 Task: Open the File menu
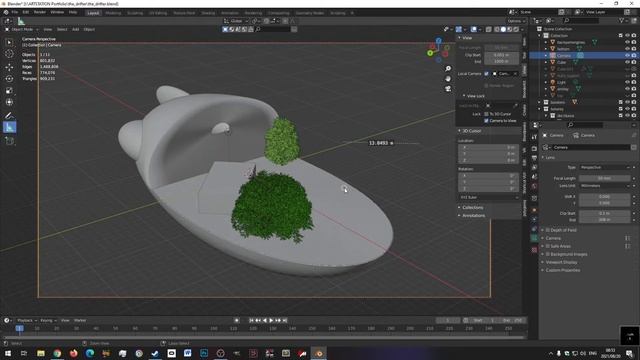(x=14, y=12)
